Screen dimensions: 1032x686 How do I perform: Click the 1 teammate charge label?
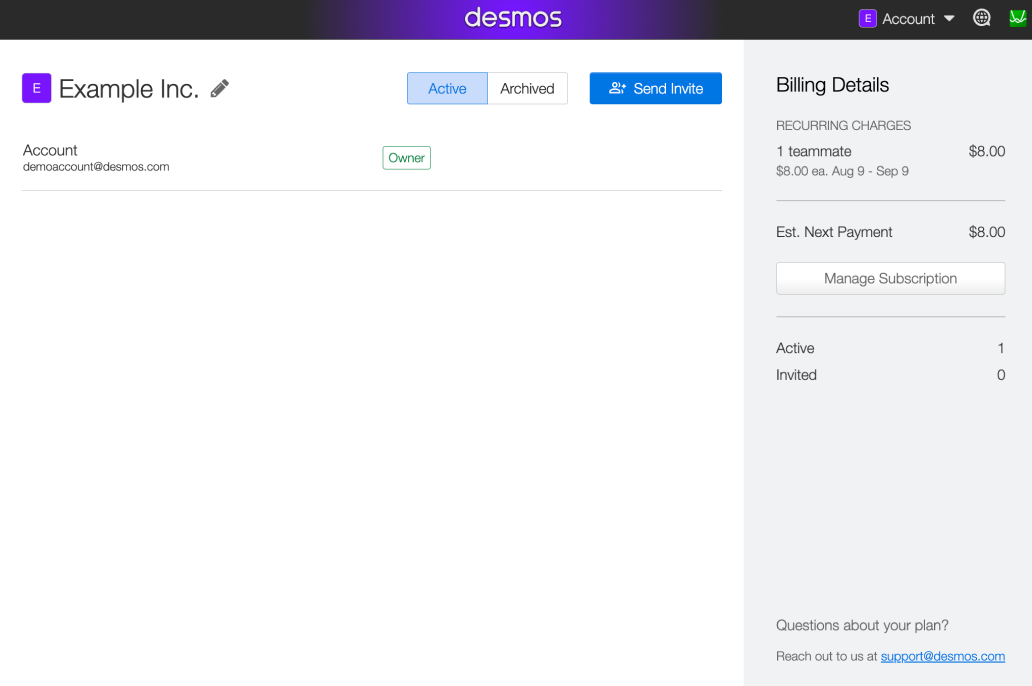point(813,151)
